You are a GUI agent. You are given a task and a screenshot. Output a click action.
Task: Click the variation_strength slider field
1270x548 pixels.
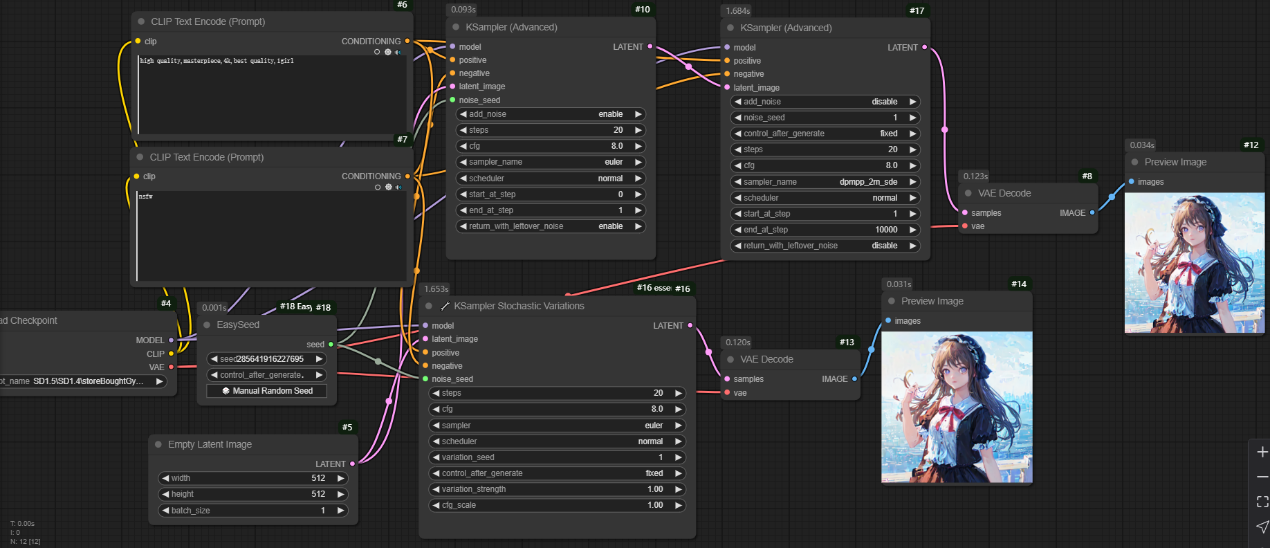558,489
